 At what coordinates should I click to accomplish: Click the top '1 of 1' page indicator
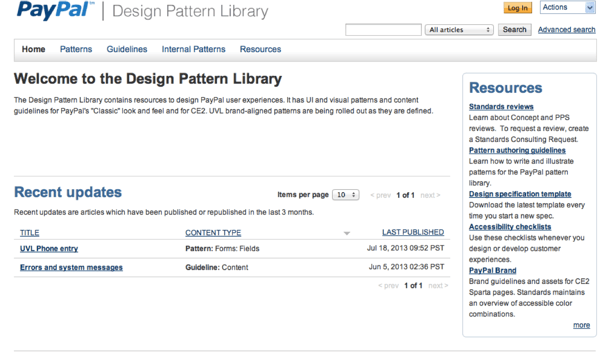tap(405, 195)
